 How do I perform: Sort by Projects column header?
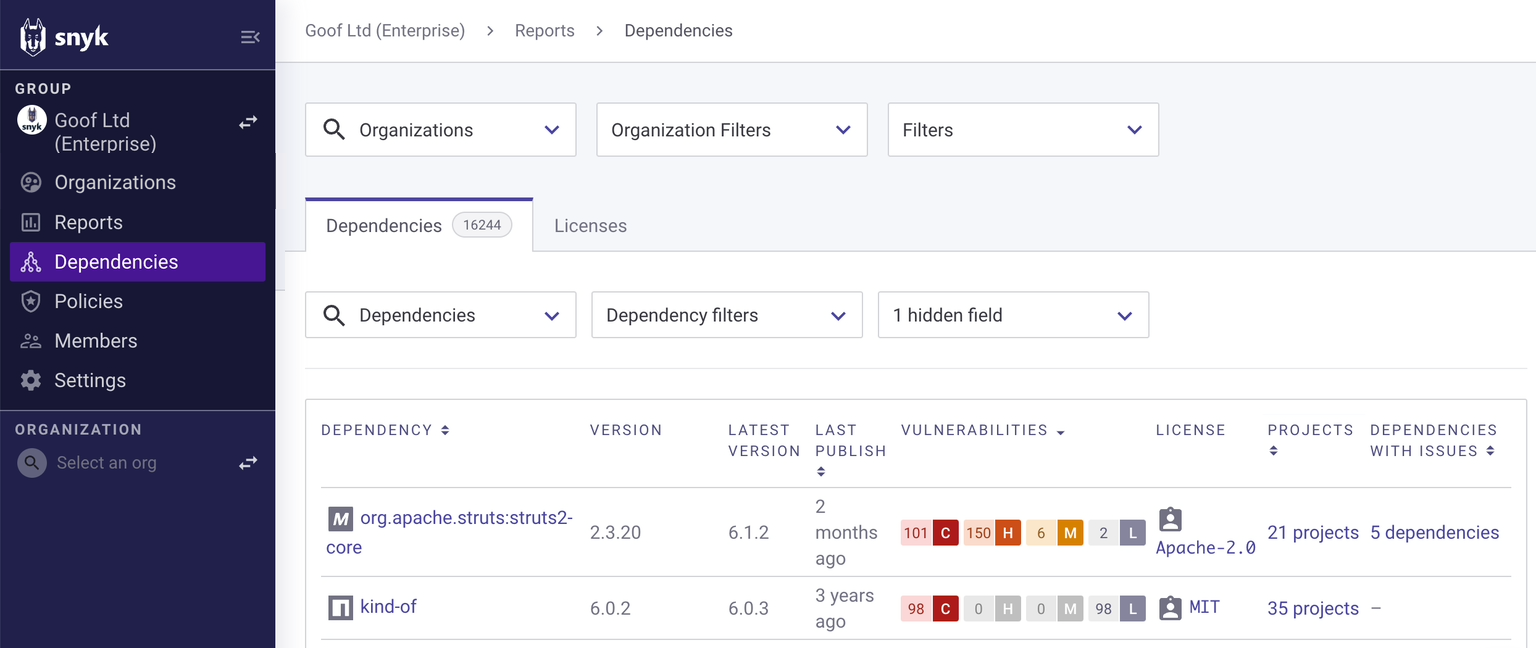[1309, 431]
